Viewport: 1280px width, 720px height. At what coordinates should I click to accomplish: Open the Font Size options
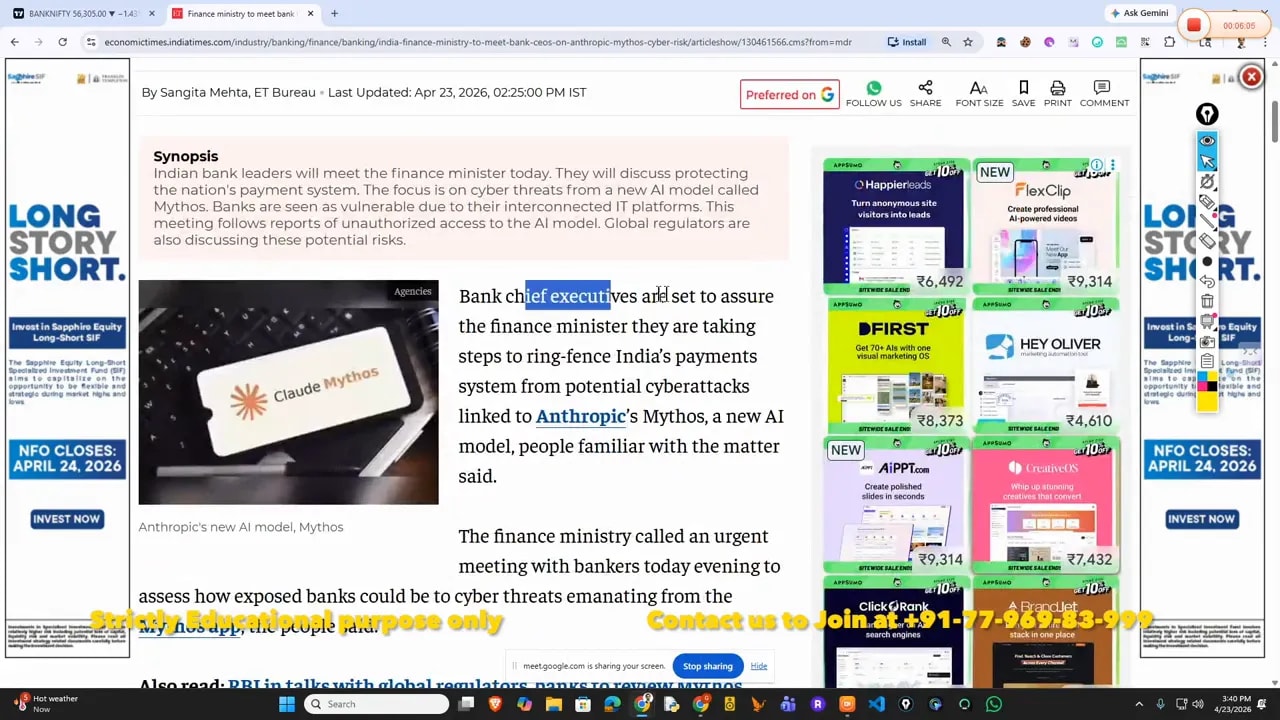tap(978, 89)
